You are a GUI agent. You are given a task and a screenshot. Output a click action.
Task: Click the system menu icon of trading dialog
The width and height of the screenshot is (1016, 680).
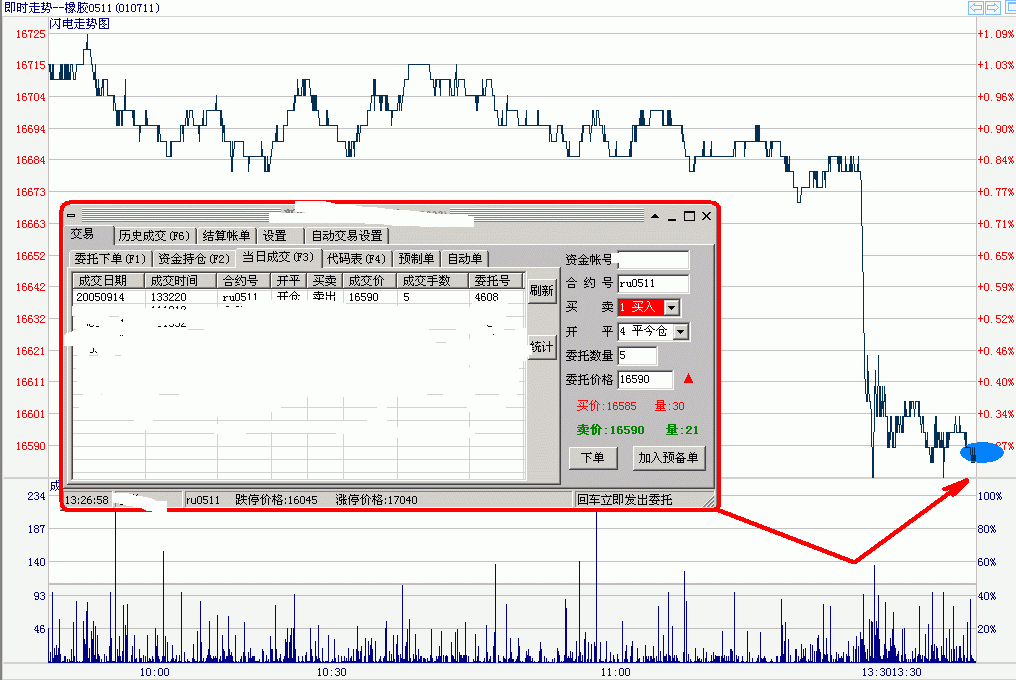[71, 216]
